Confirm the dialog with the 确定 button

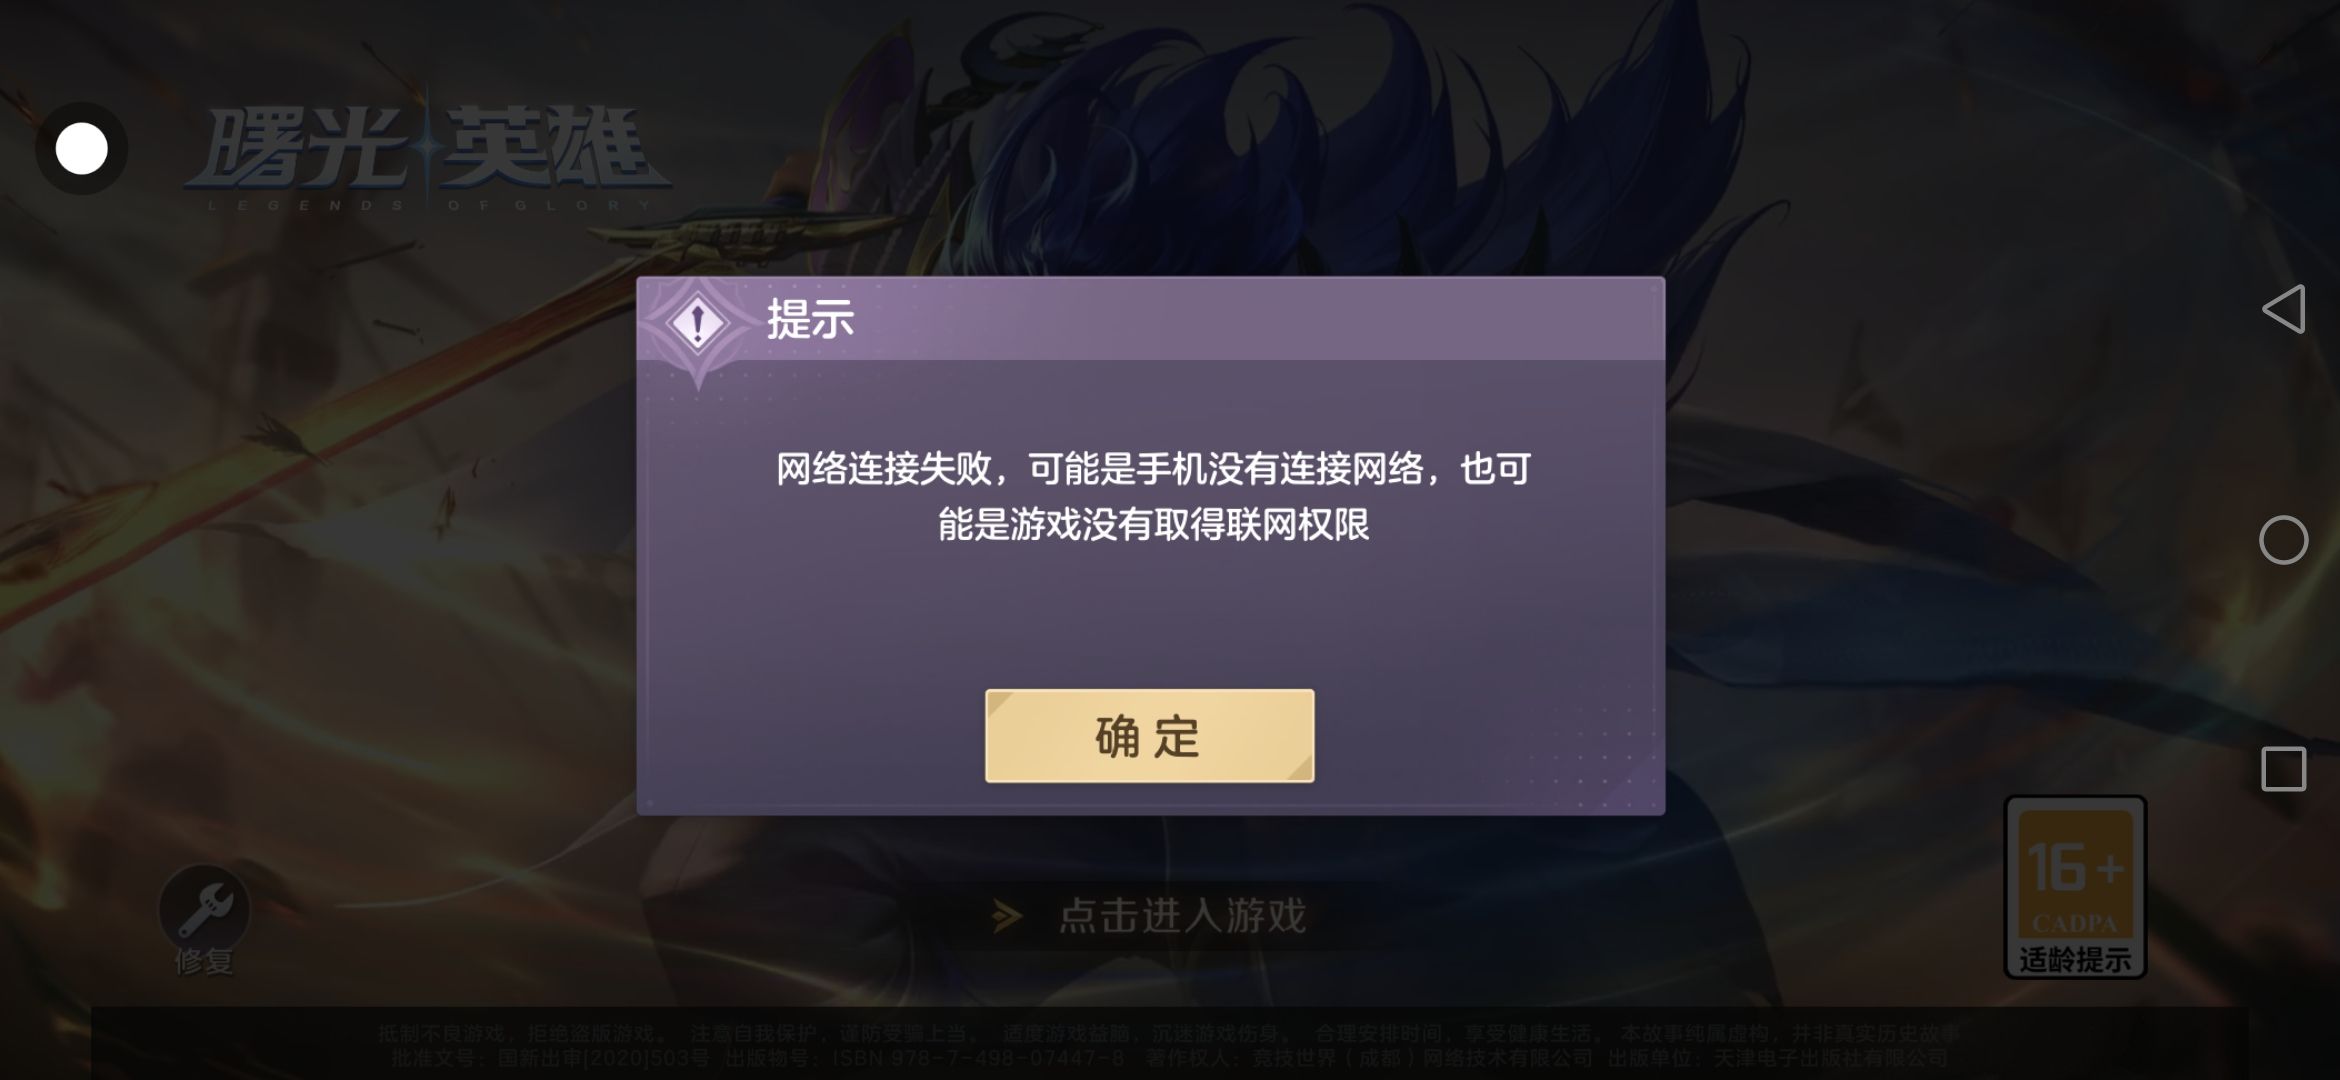(x=1149, y=736)
